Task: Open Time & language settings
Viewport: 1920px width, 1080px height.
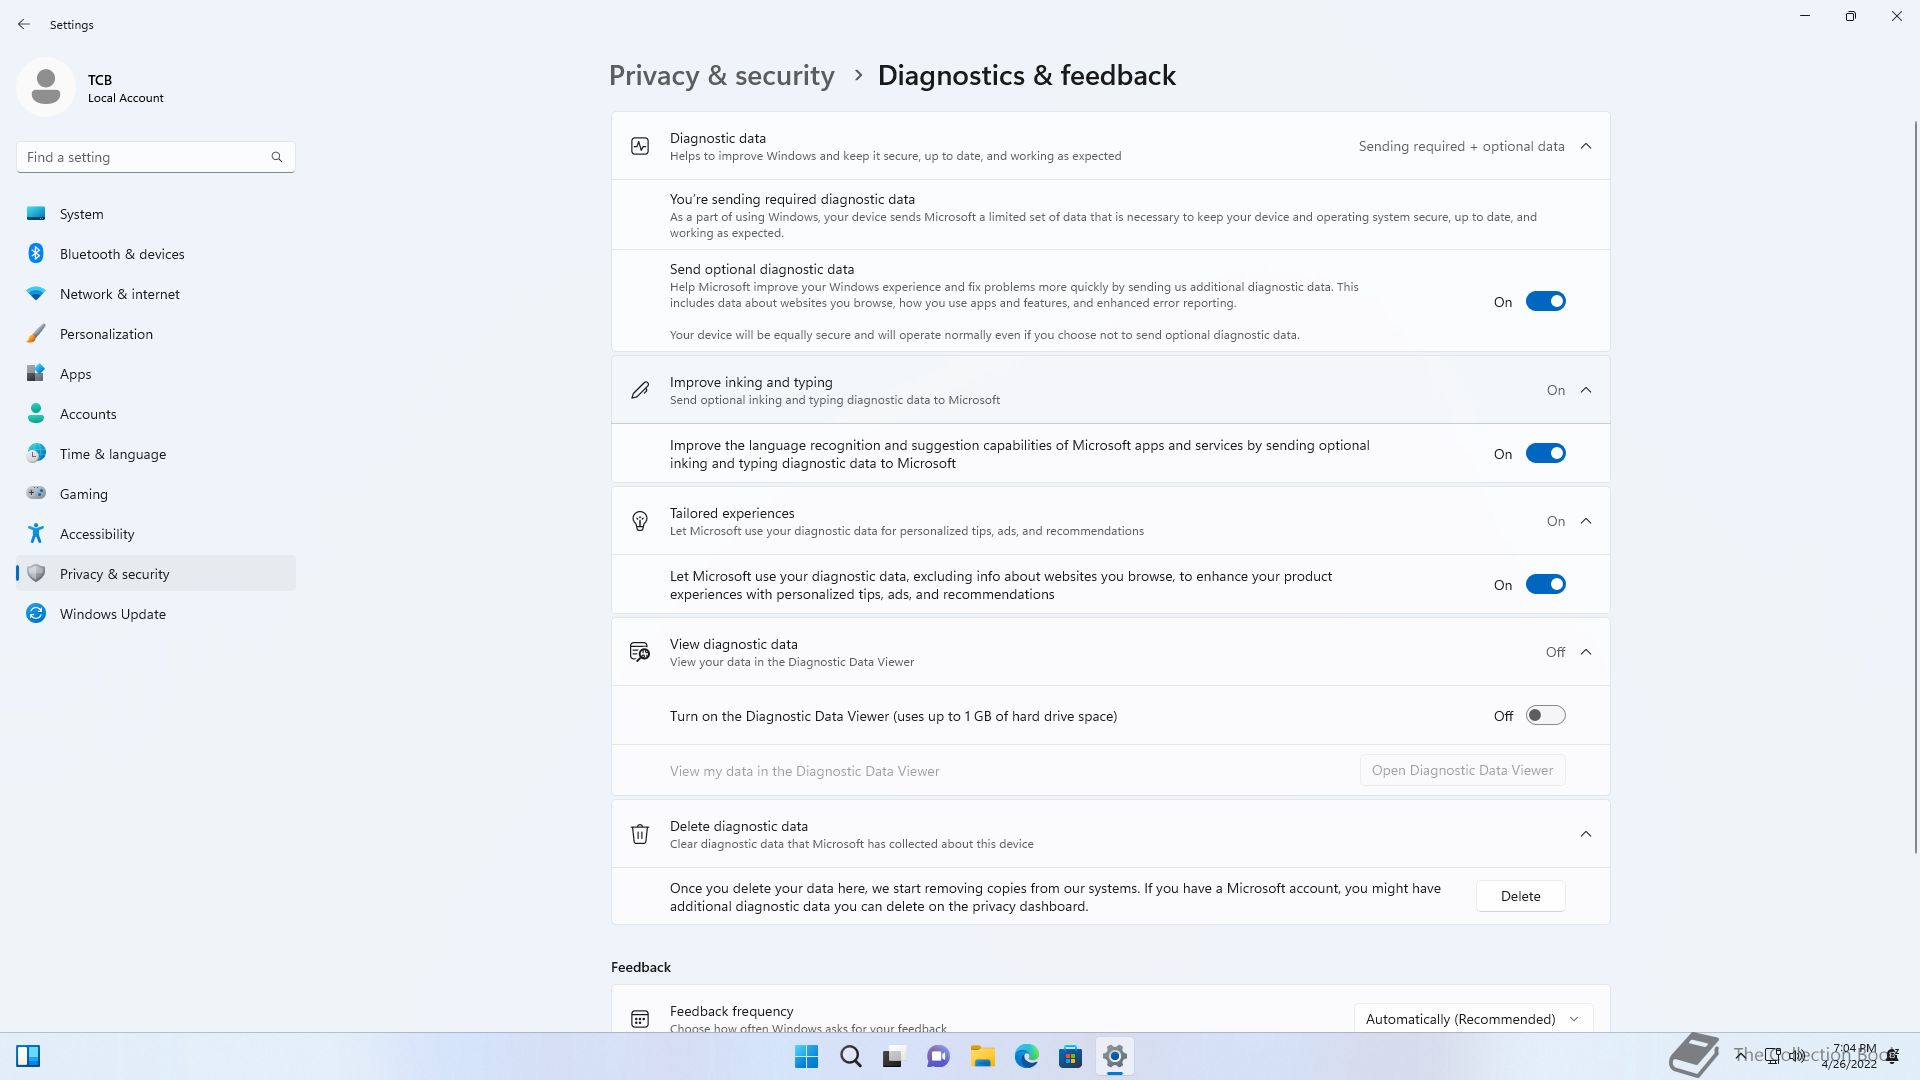Action: pyautogui.click(x=156, y=454)
